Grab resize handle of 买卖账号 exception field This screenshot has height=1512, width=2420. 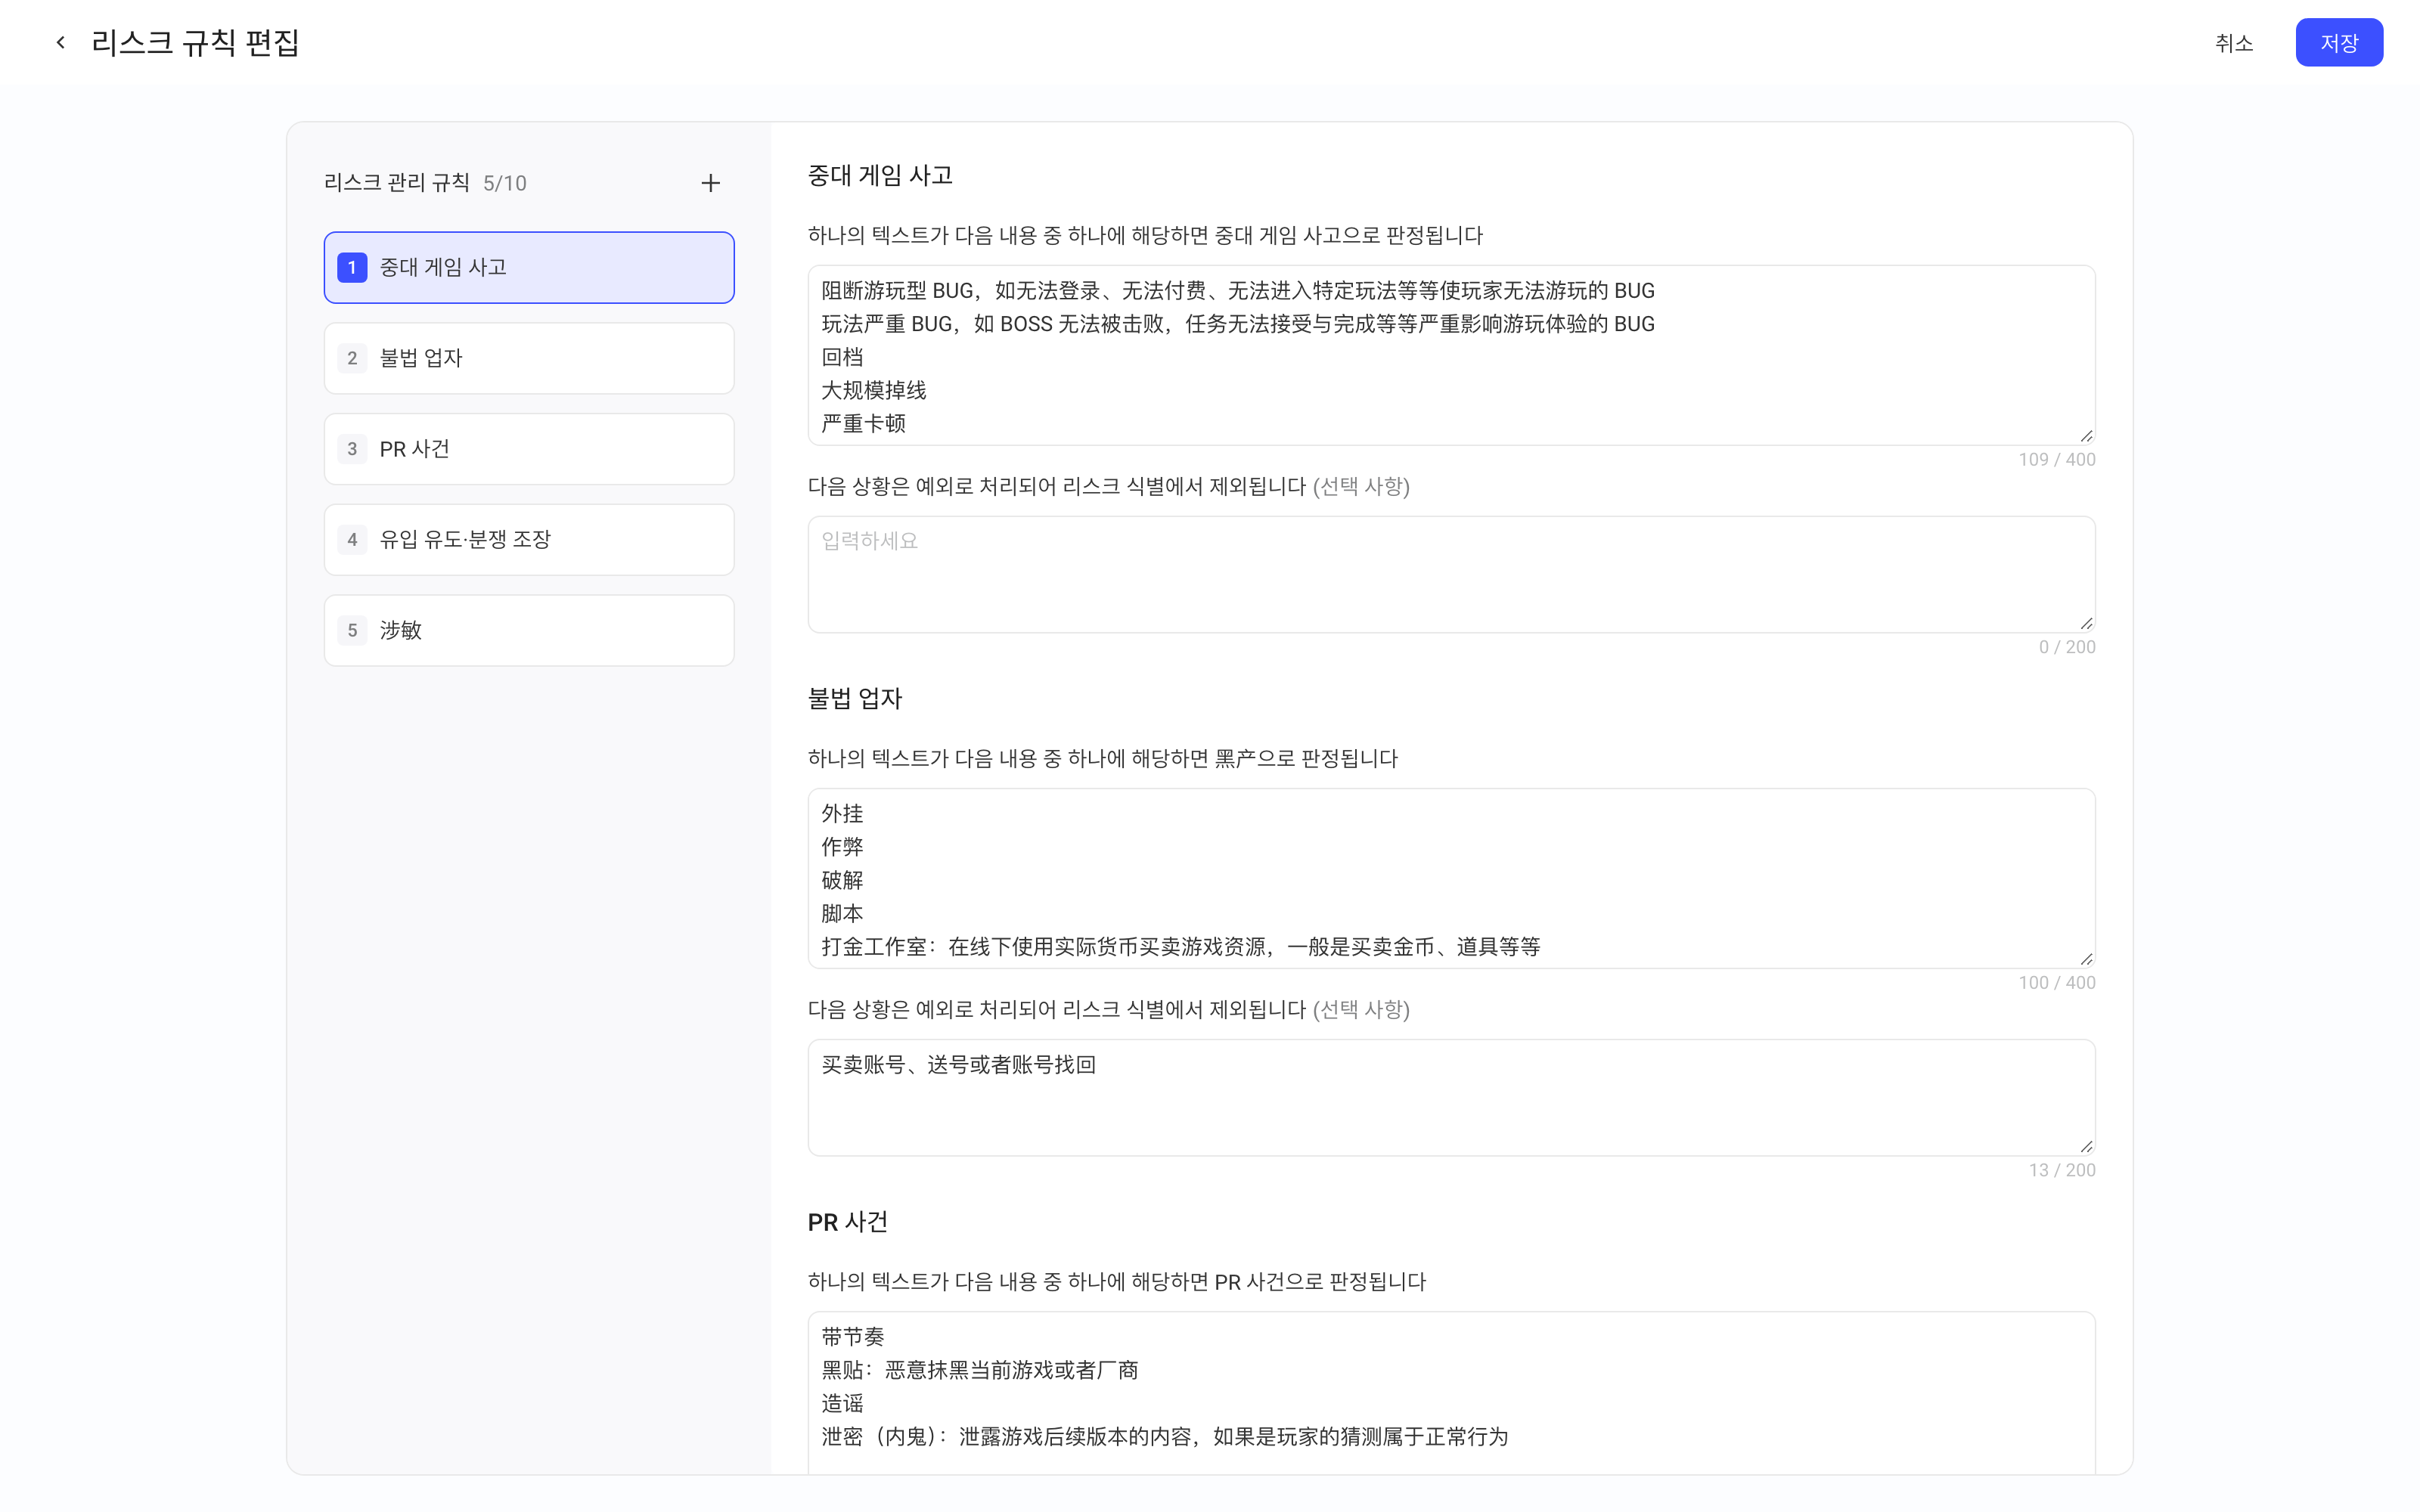(x=2086, y=1146)
